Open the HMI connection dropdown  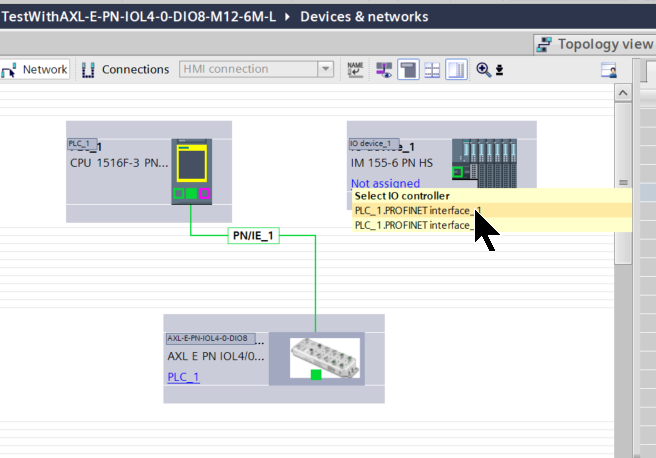325,70
